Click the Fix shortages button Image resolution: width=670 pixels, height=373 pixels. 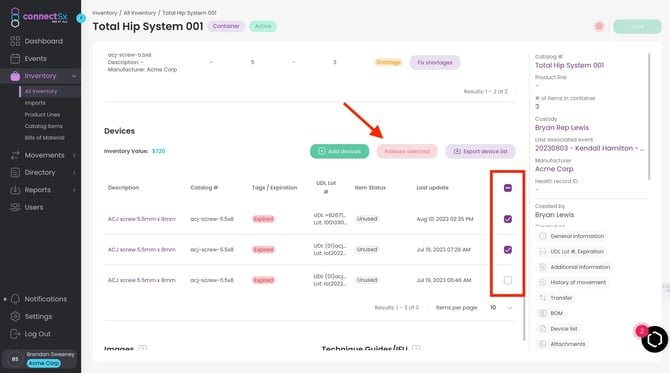click(x=435, y=62)
